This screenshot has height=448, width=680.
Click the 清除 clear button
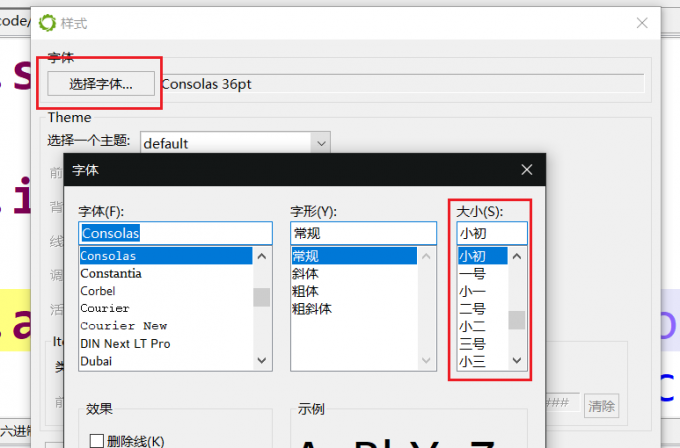pyautogui.click(x=601, y=406)
